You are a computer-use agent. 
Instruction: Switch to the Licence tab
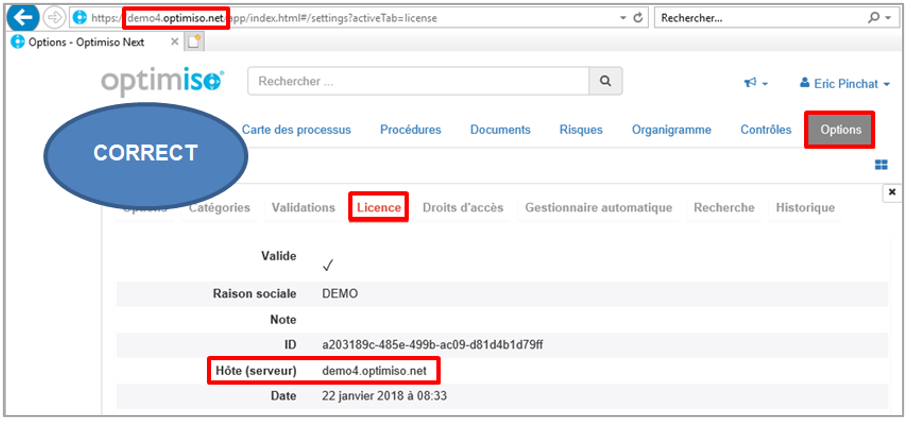[379, 207]
